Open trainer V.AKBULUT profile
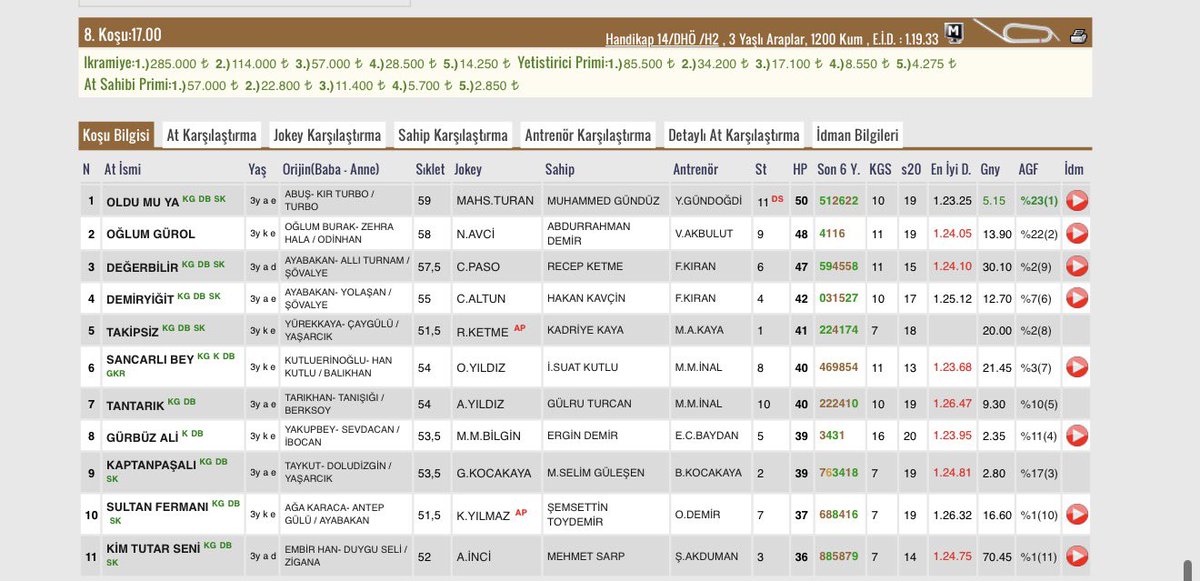Viewport: 1200px width, 581px height. click(x=705, y=234)
